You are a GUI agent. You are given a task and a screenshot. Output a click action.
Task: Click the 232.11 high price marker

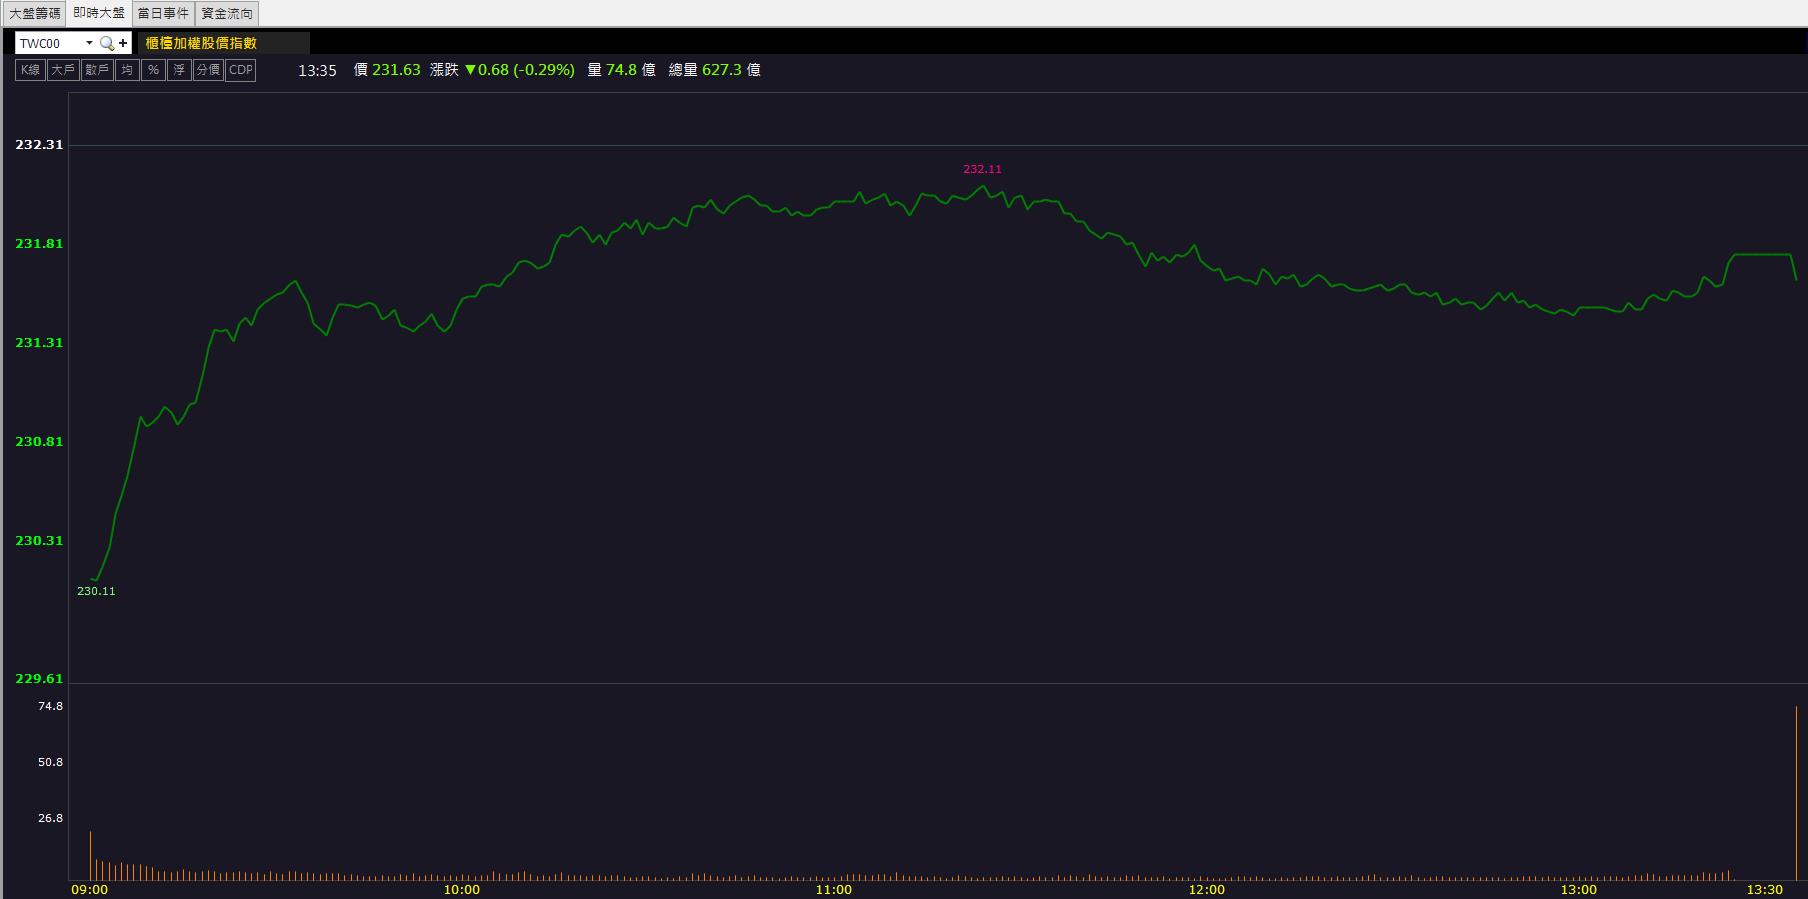tap(982, 169)
